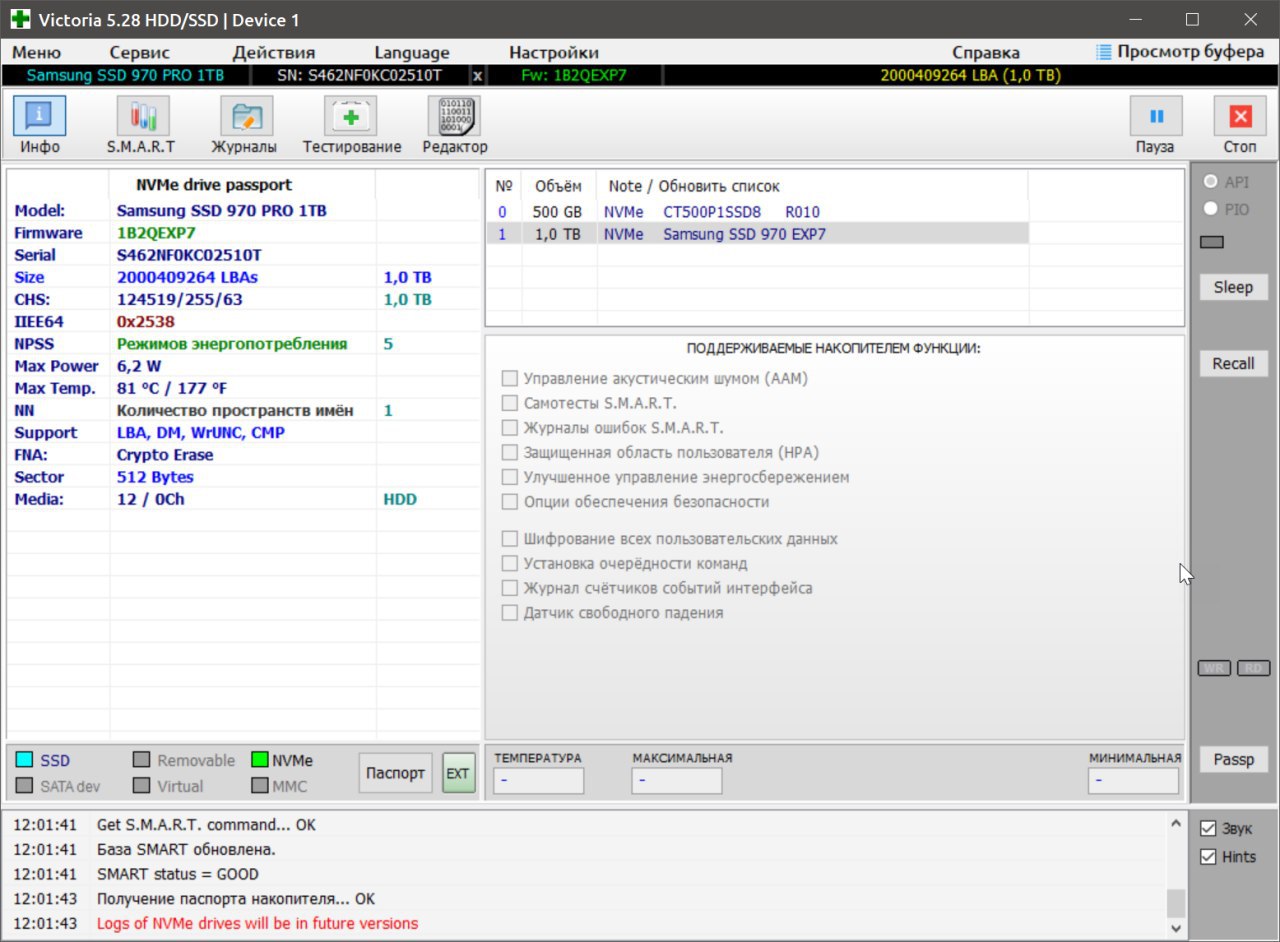Open the S.M.A.R.T toolbar icon
1280x942 pixels.
point(143,116)
